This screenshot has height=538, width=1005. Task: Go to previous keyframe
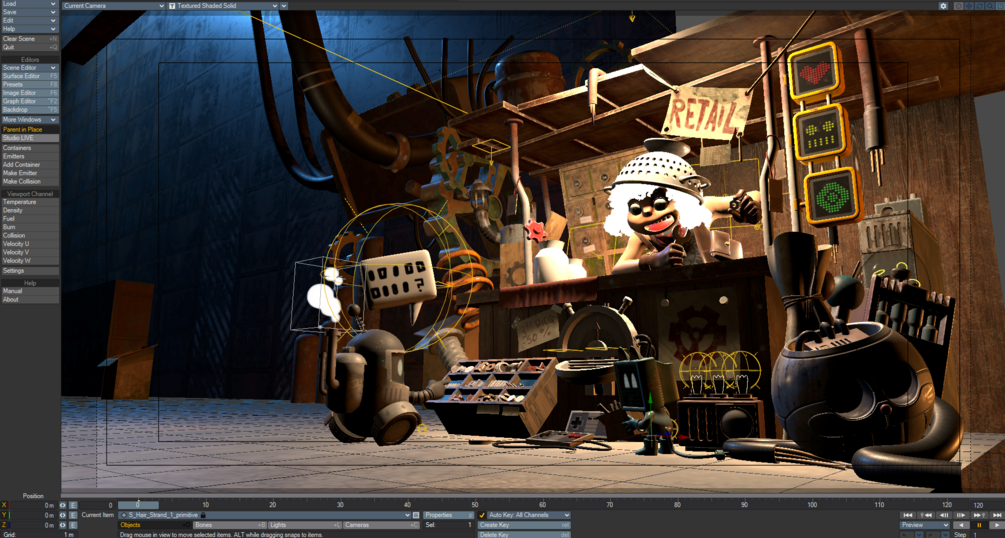tap(926, 515)
